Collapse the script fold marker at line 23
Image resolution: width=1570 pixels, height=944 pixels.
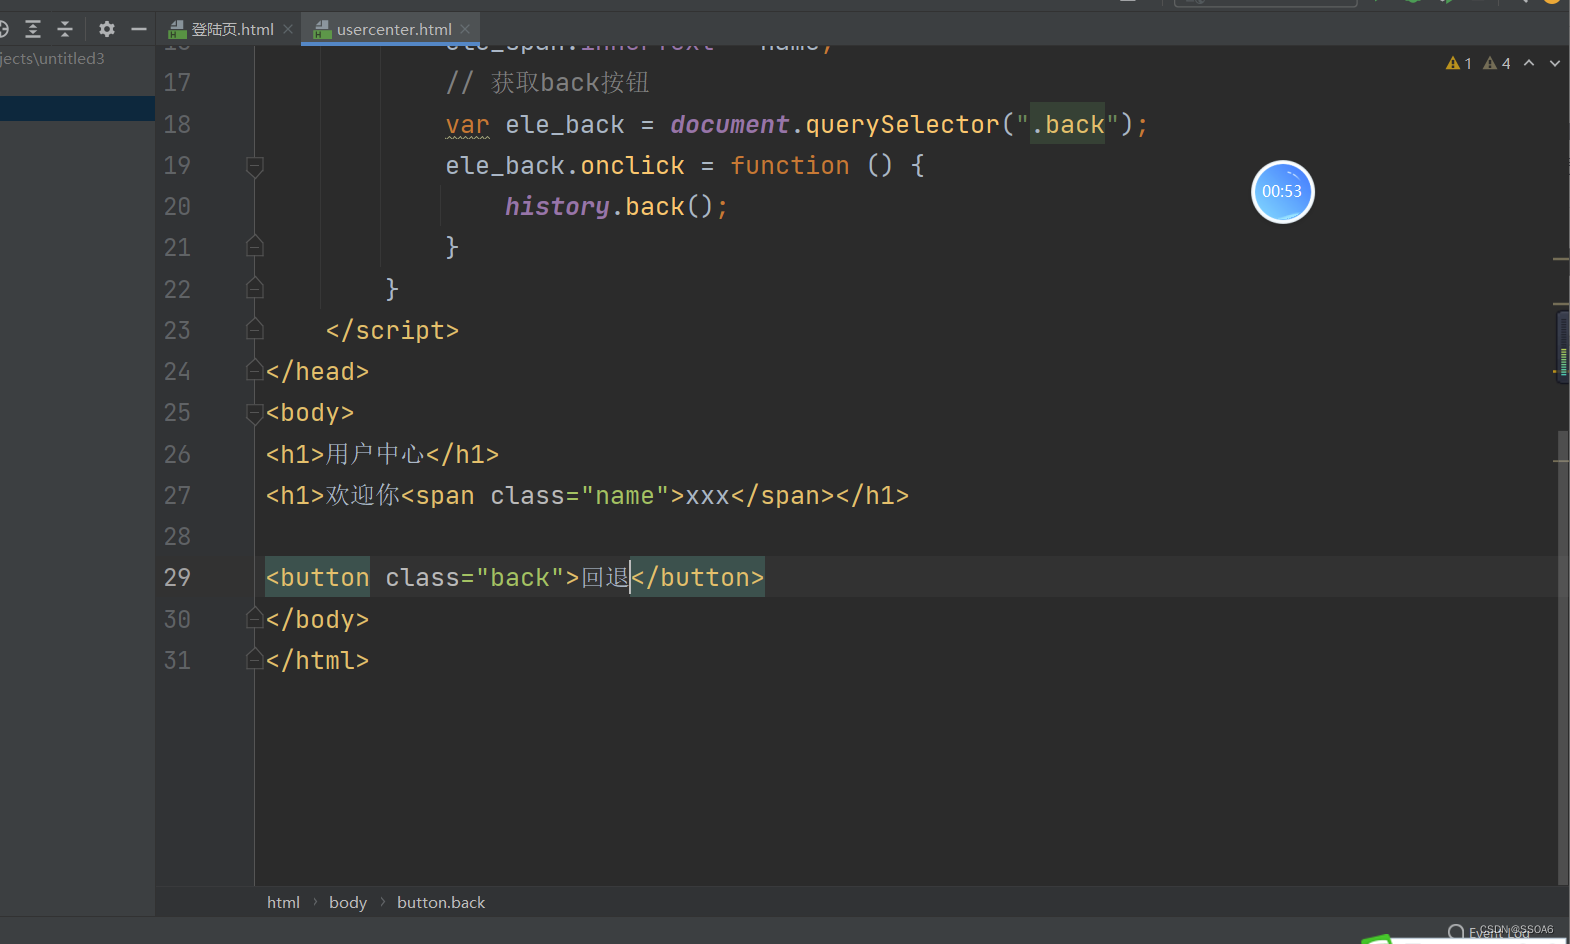(x=255, y=329)
